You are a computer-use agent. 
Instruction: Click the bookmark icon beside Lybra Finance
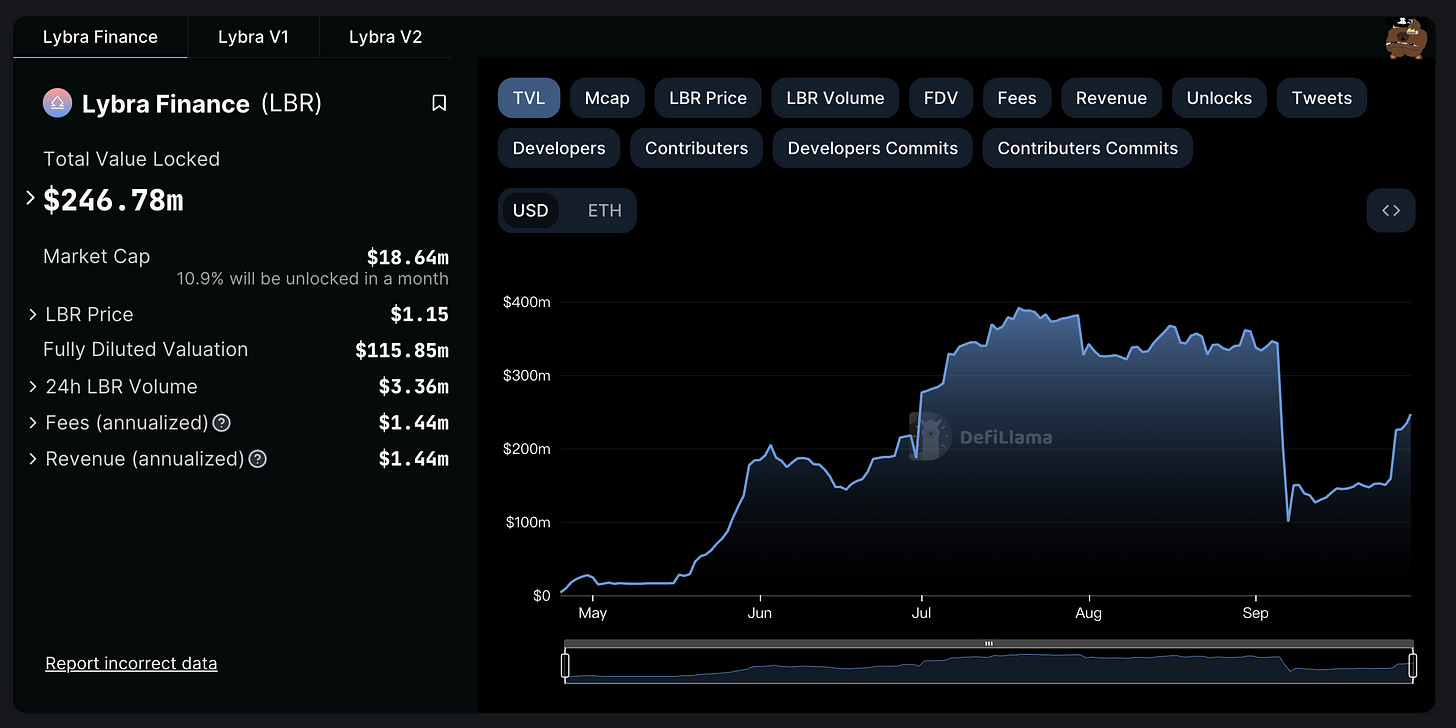[x=439, y=103]
